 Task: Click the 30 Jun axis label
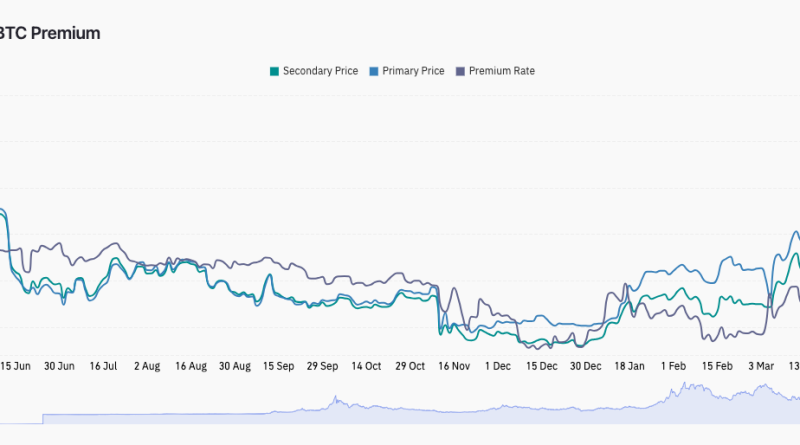tap(59, 366)
